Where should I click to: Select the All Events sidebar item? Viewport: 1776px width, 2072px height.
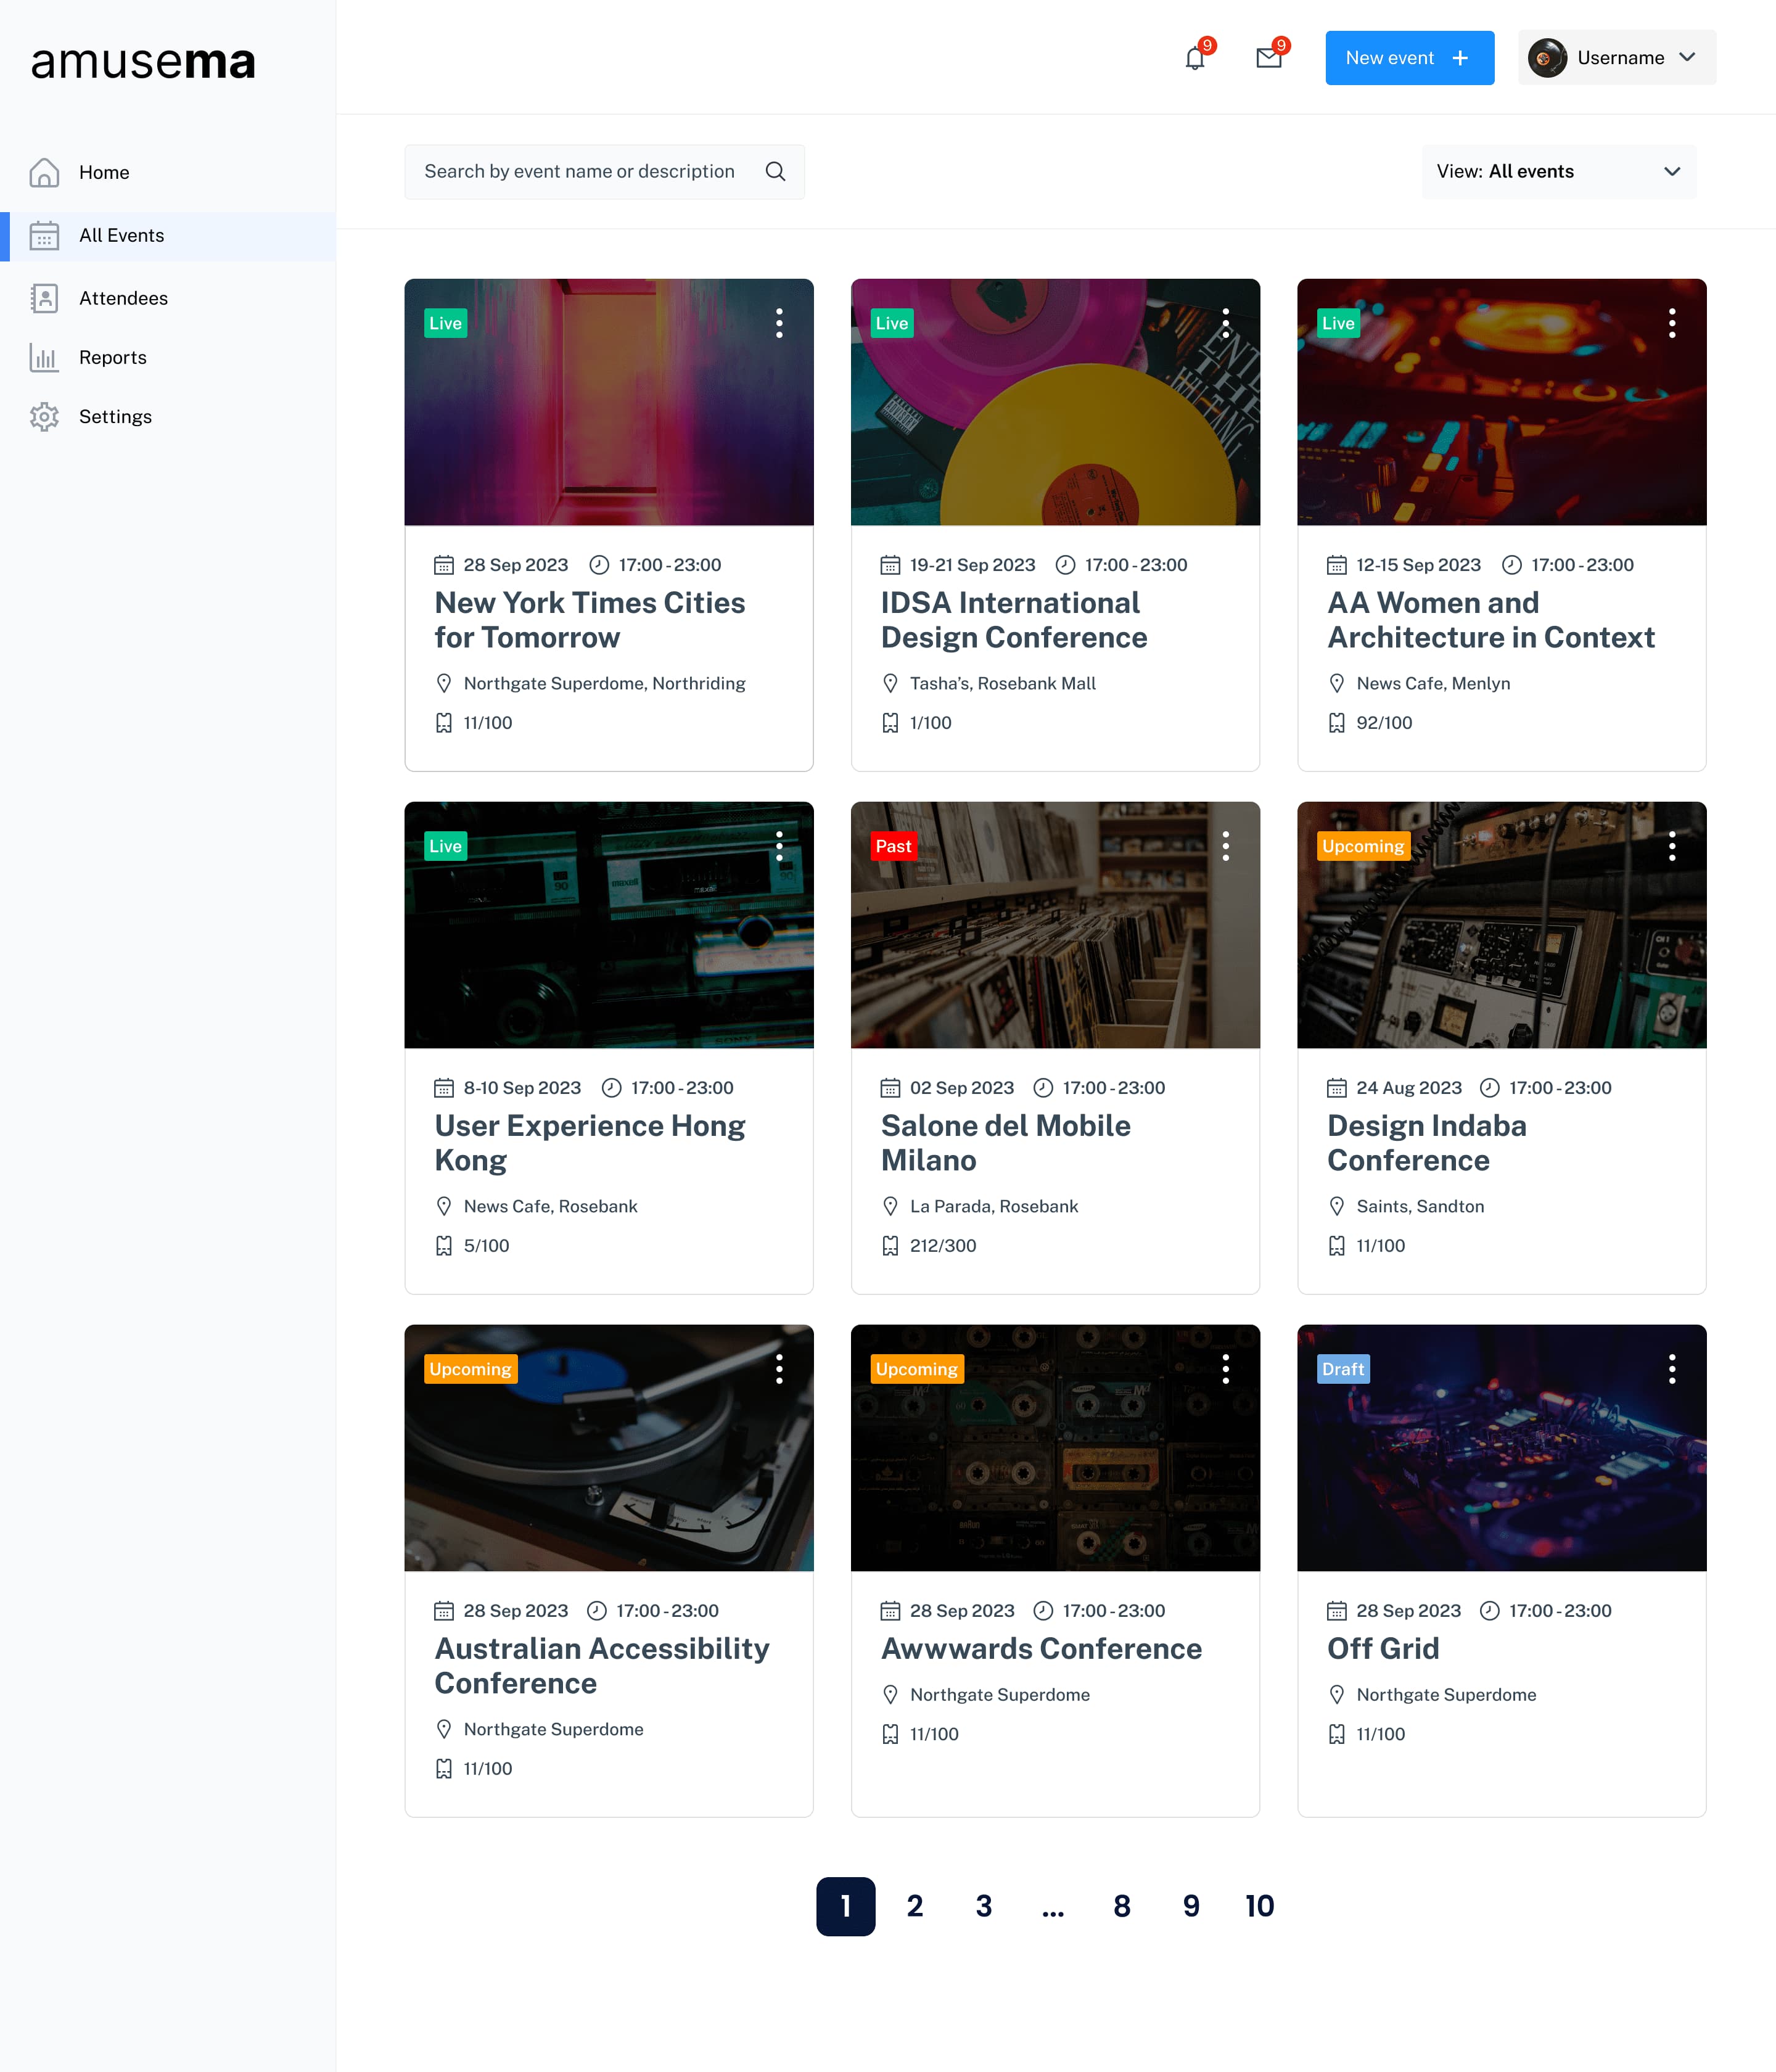tap(121, 235)
